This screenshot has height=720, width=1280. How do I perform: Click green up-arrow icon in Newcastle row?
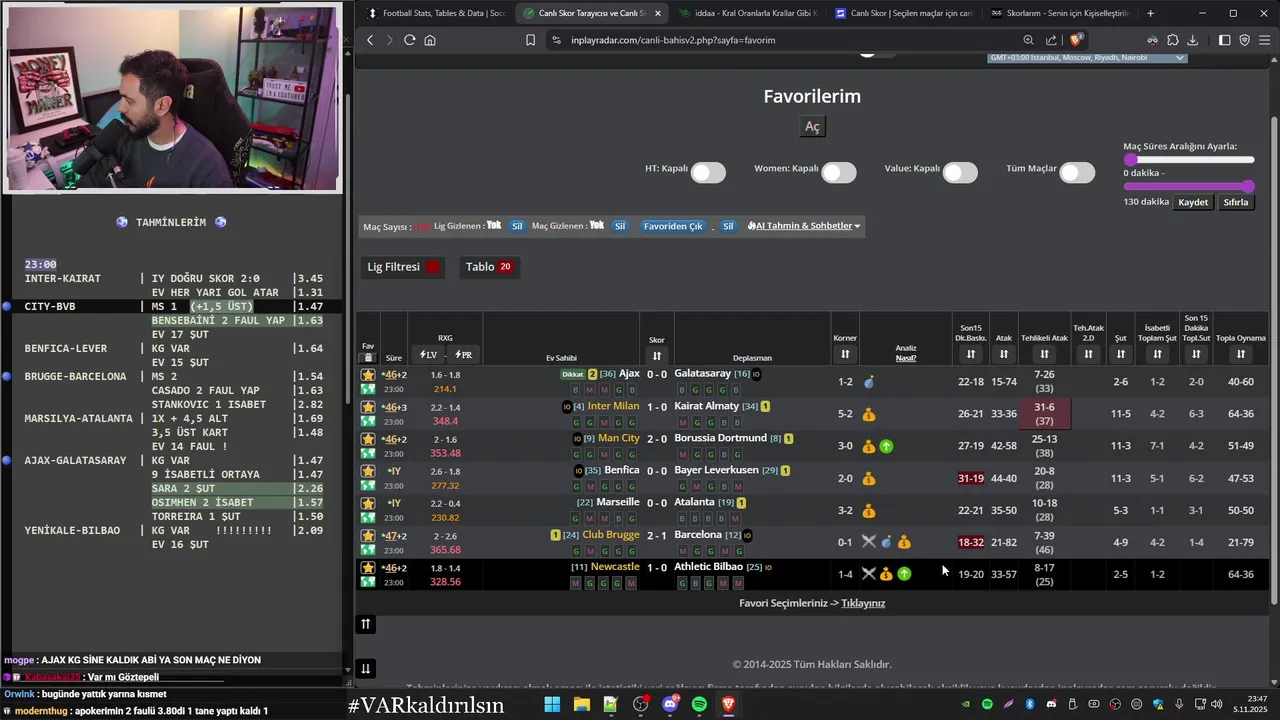pos(904,574)
